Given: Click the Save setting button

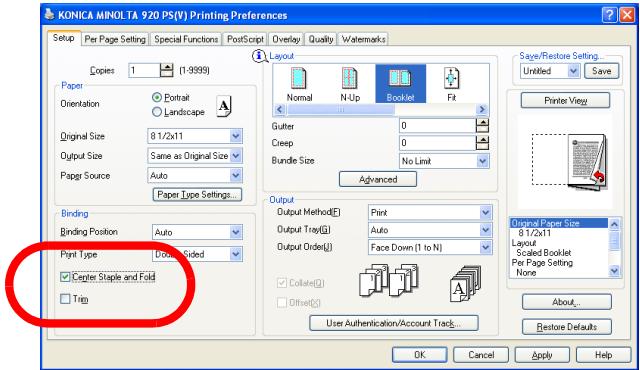Looking at the screenshot, I should coord(602,71).
